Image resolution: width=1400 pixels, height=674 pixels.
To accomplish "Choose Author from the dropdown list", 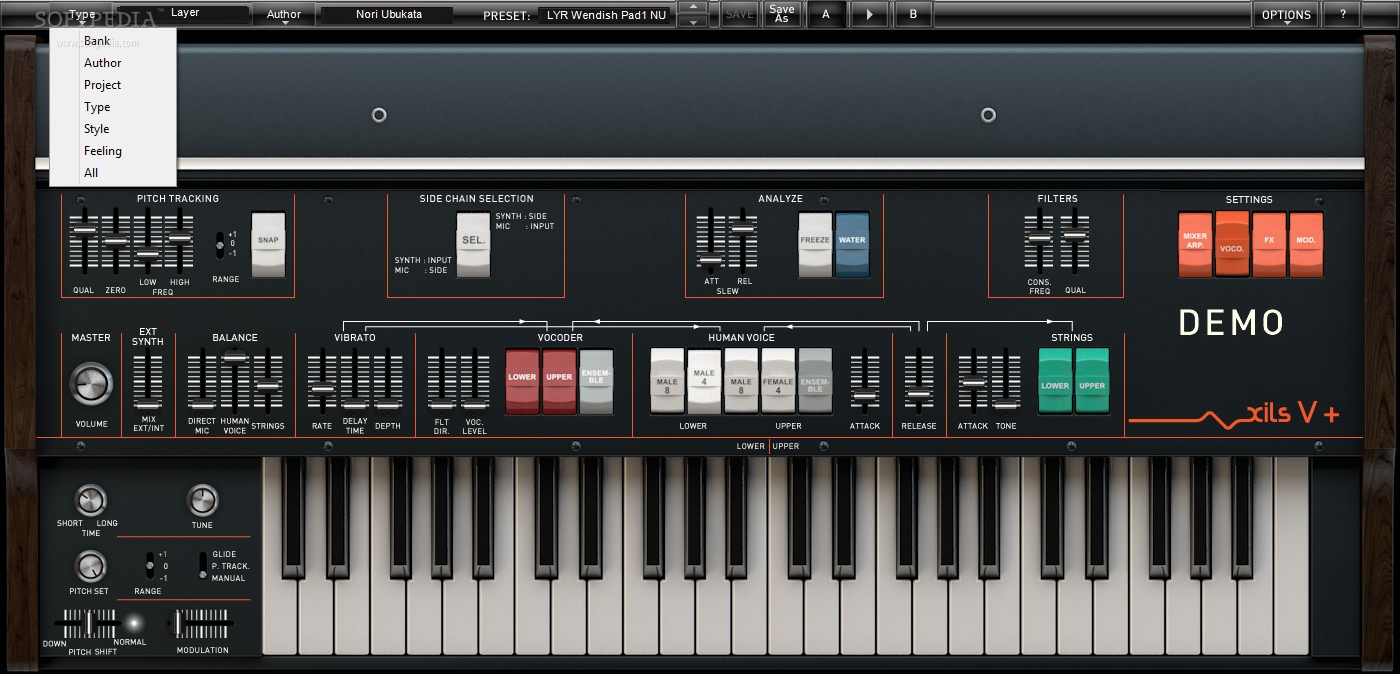I will pyautogui.click(x=113, y=63).
